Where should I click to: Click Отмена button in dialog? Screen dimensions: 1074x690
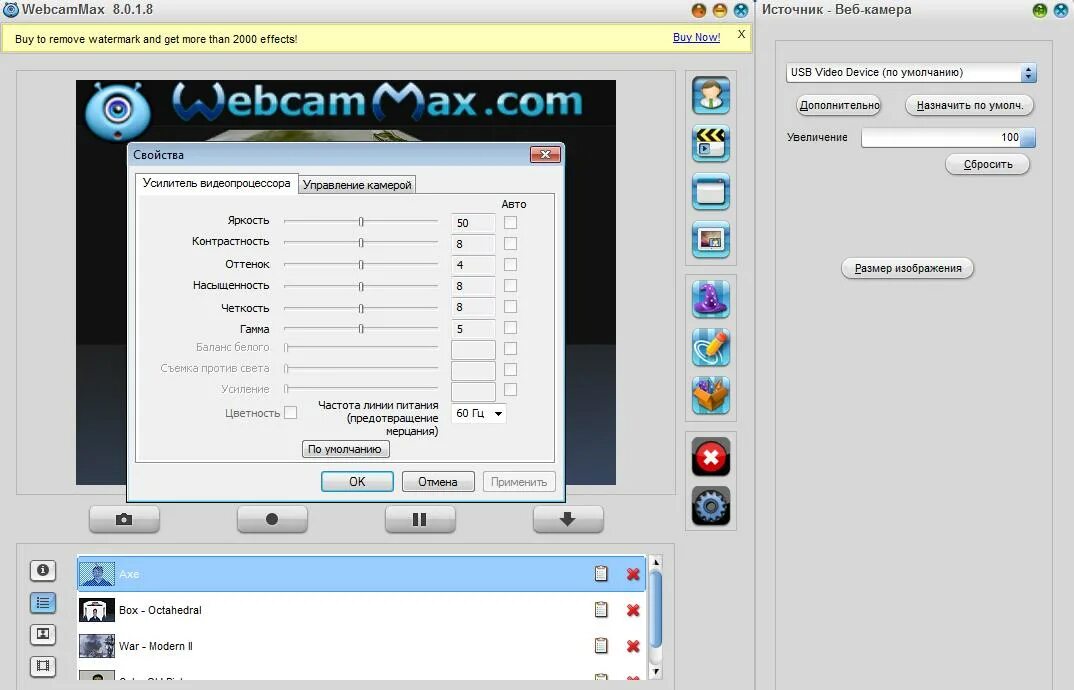[x=438, y=482]
